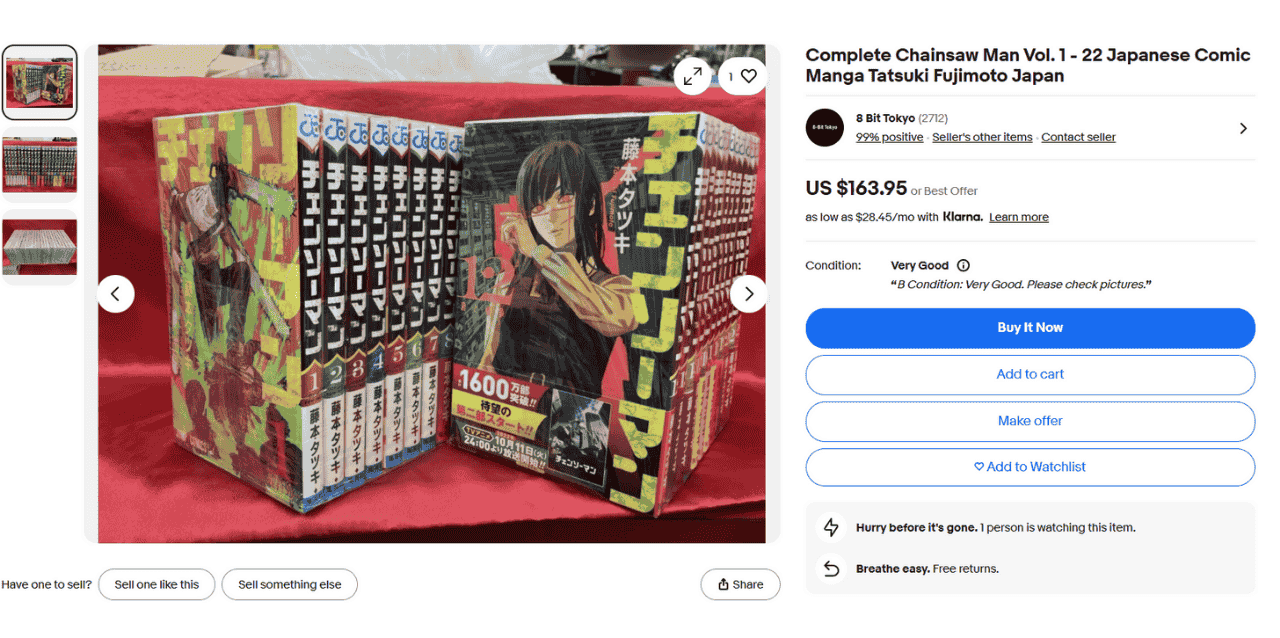Click the 8 Bit Tokyo seller avatar
This screenshot has height=638, width=1280.
coord(825,128)
